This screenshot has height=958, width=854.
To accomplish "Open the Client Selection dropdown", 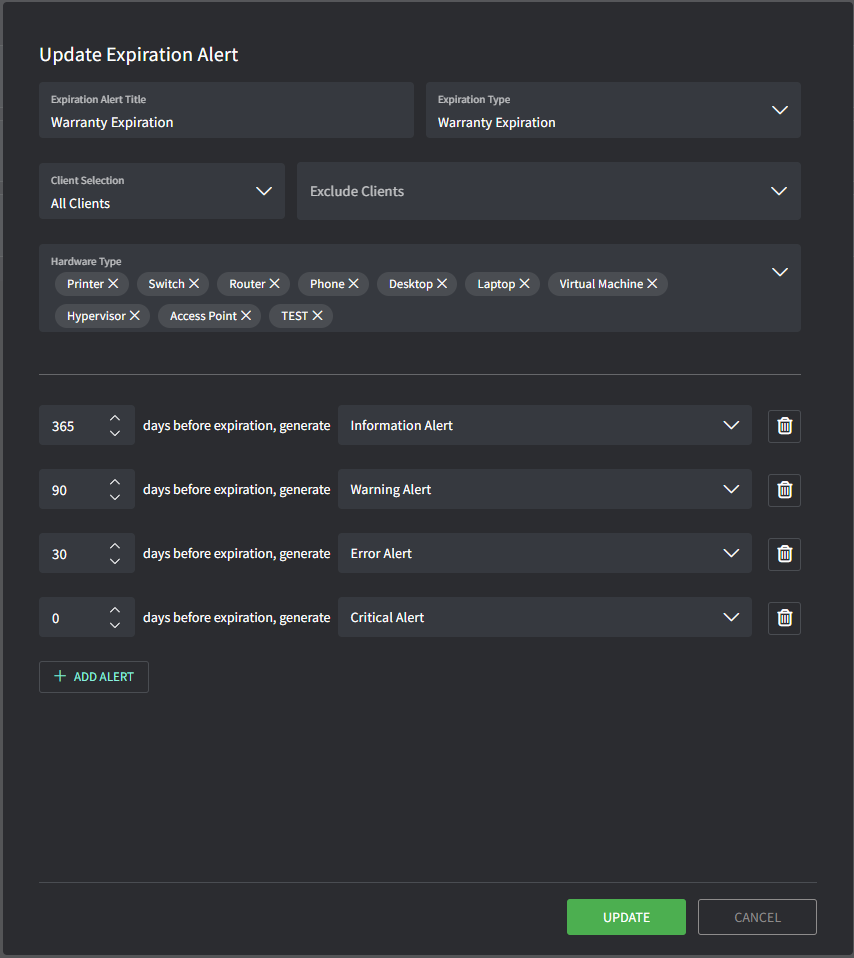I will pos(264,191).
